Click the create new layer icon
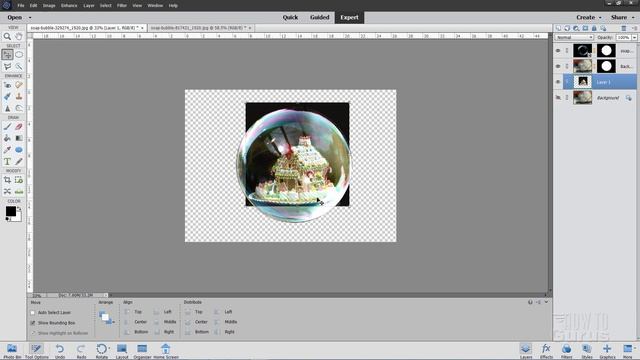This screenshot has width=640, height=360. pos(558,28)
